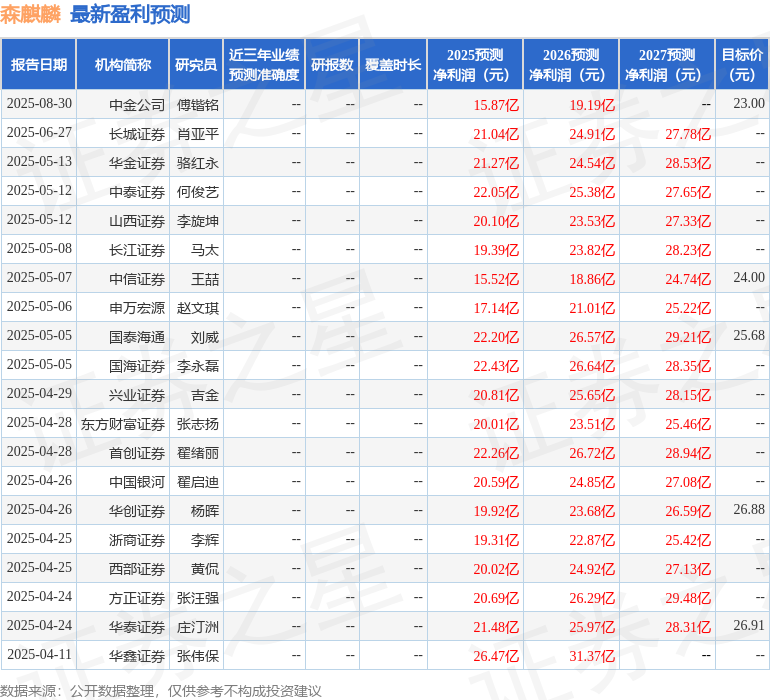
Task: Click the 19.31亿 profit value
Action: pyautogui.click(x=496, y=539)
